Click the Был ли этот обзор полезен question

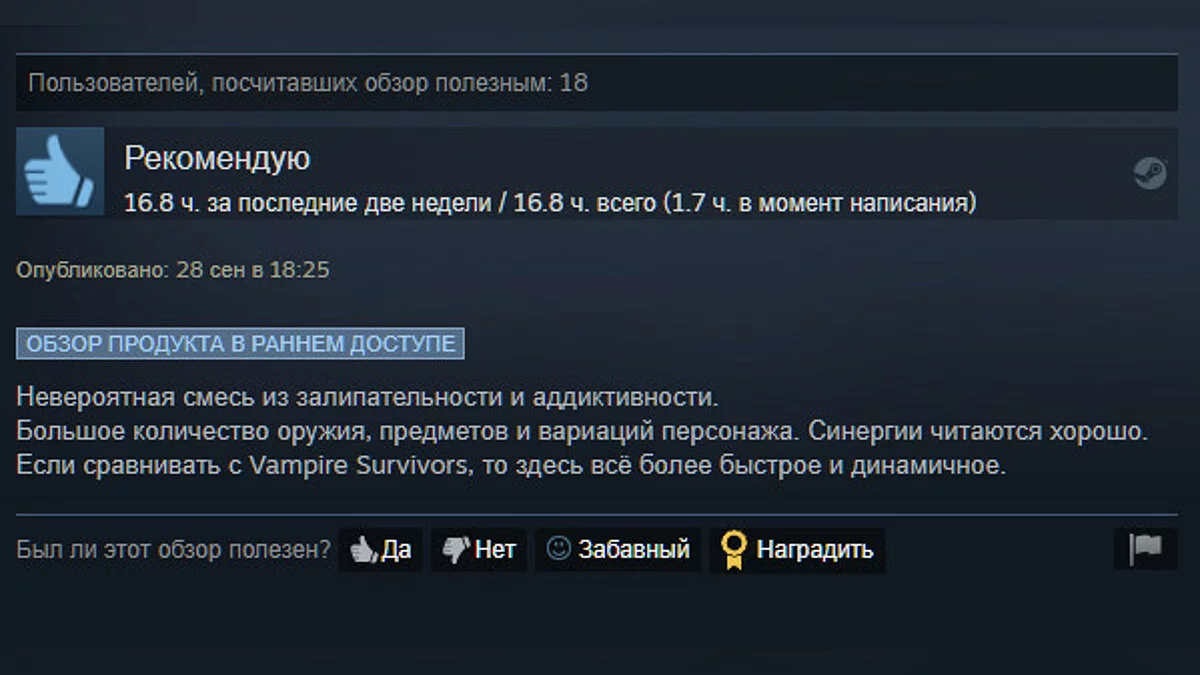(x=173, y=550)
